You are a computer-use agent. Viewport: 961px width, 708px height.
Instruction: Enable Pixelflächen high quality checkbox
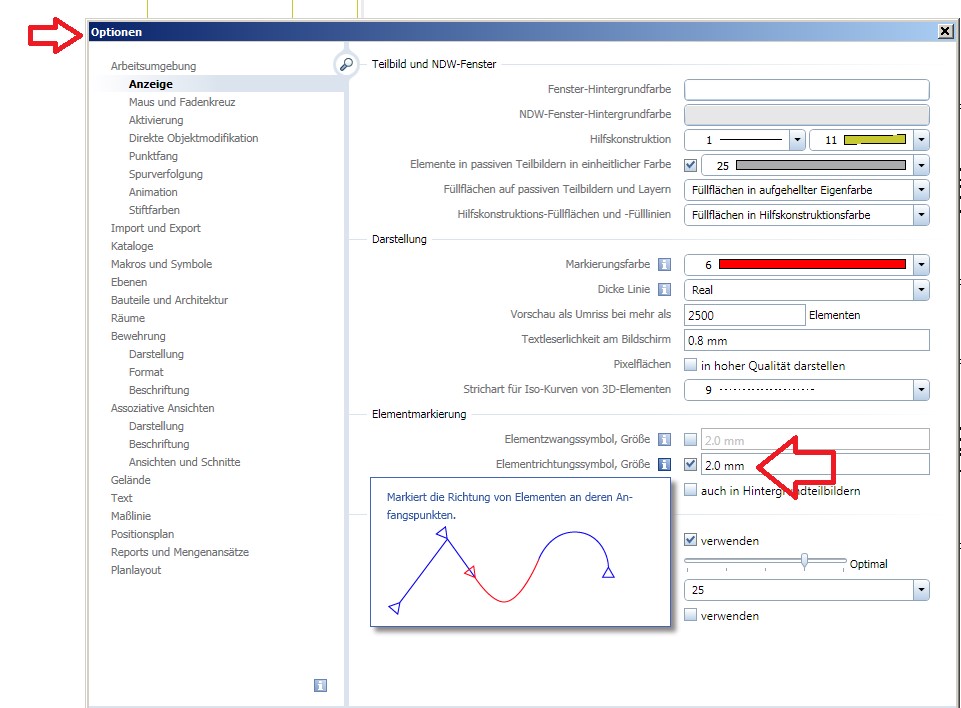[x=690, y=366]
